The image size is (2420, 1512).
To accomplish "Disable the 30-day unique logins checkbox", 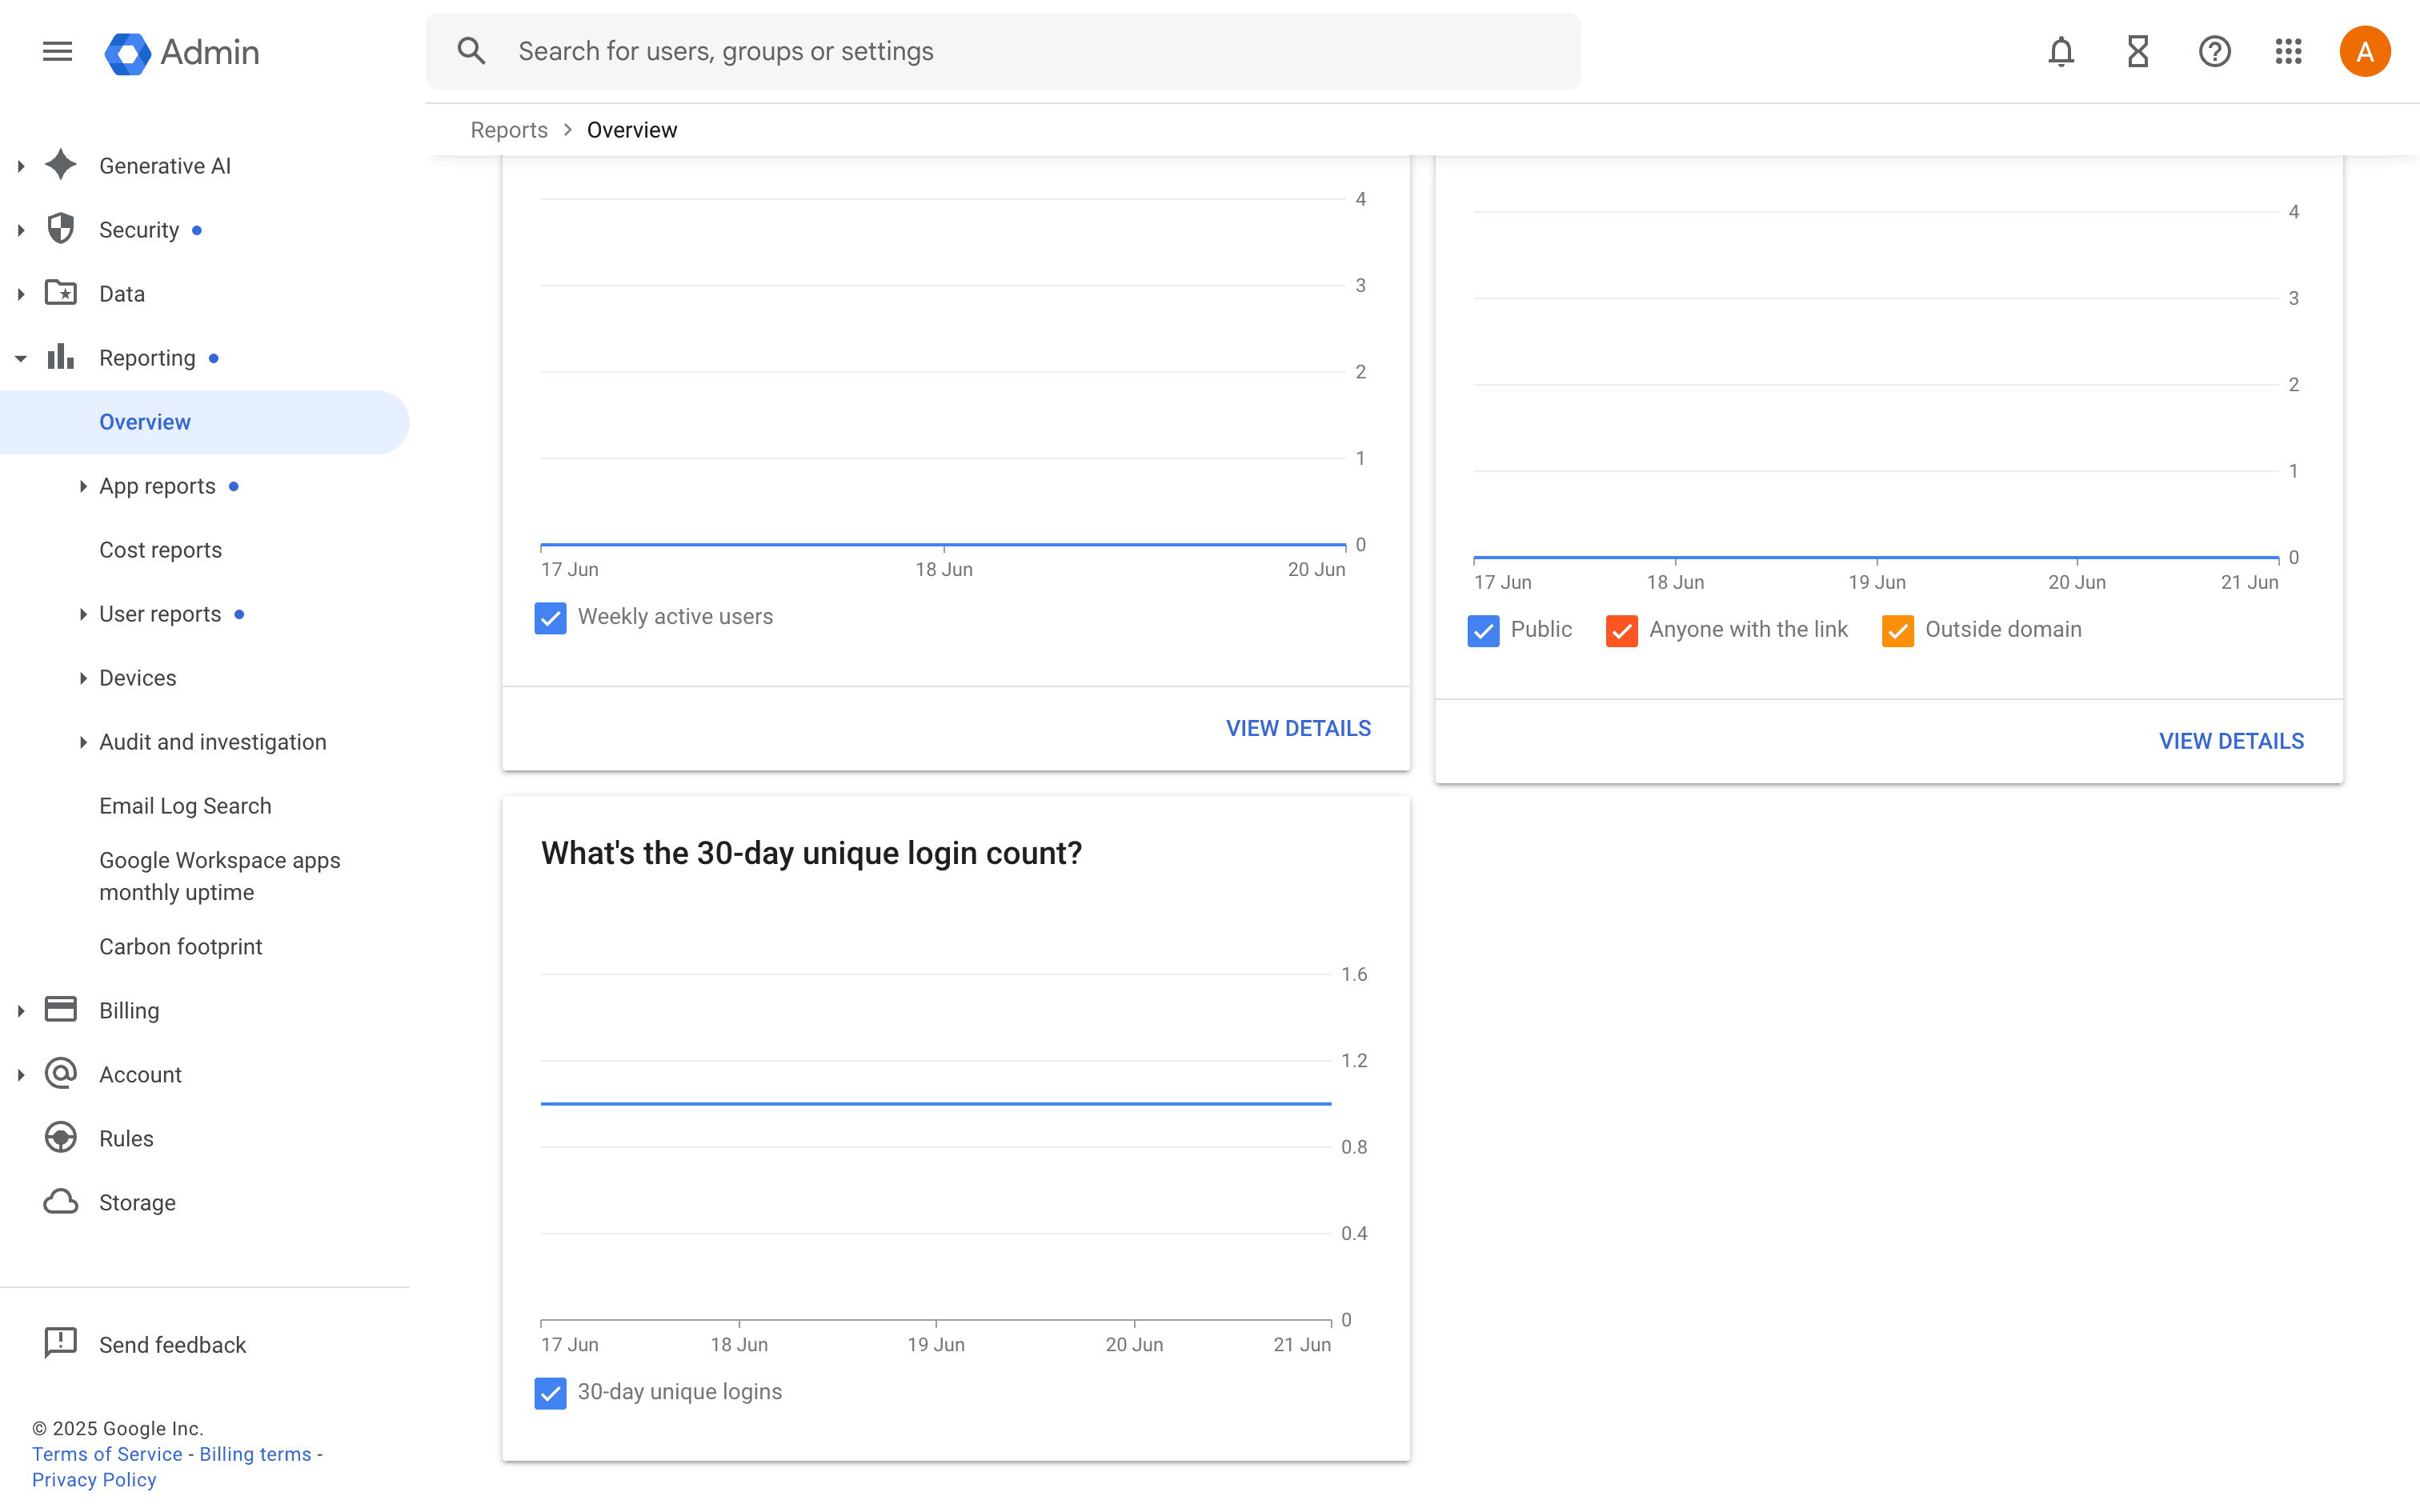I will (550, 1392).
